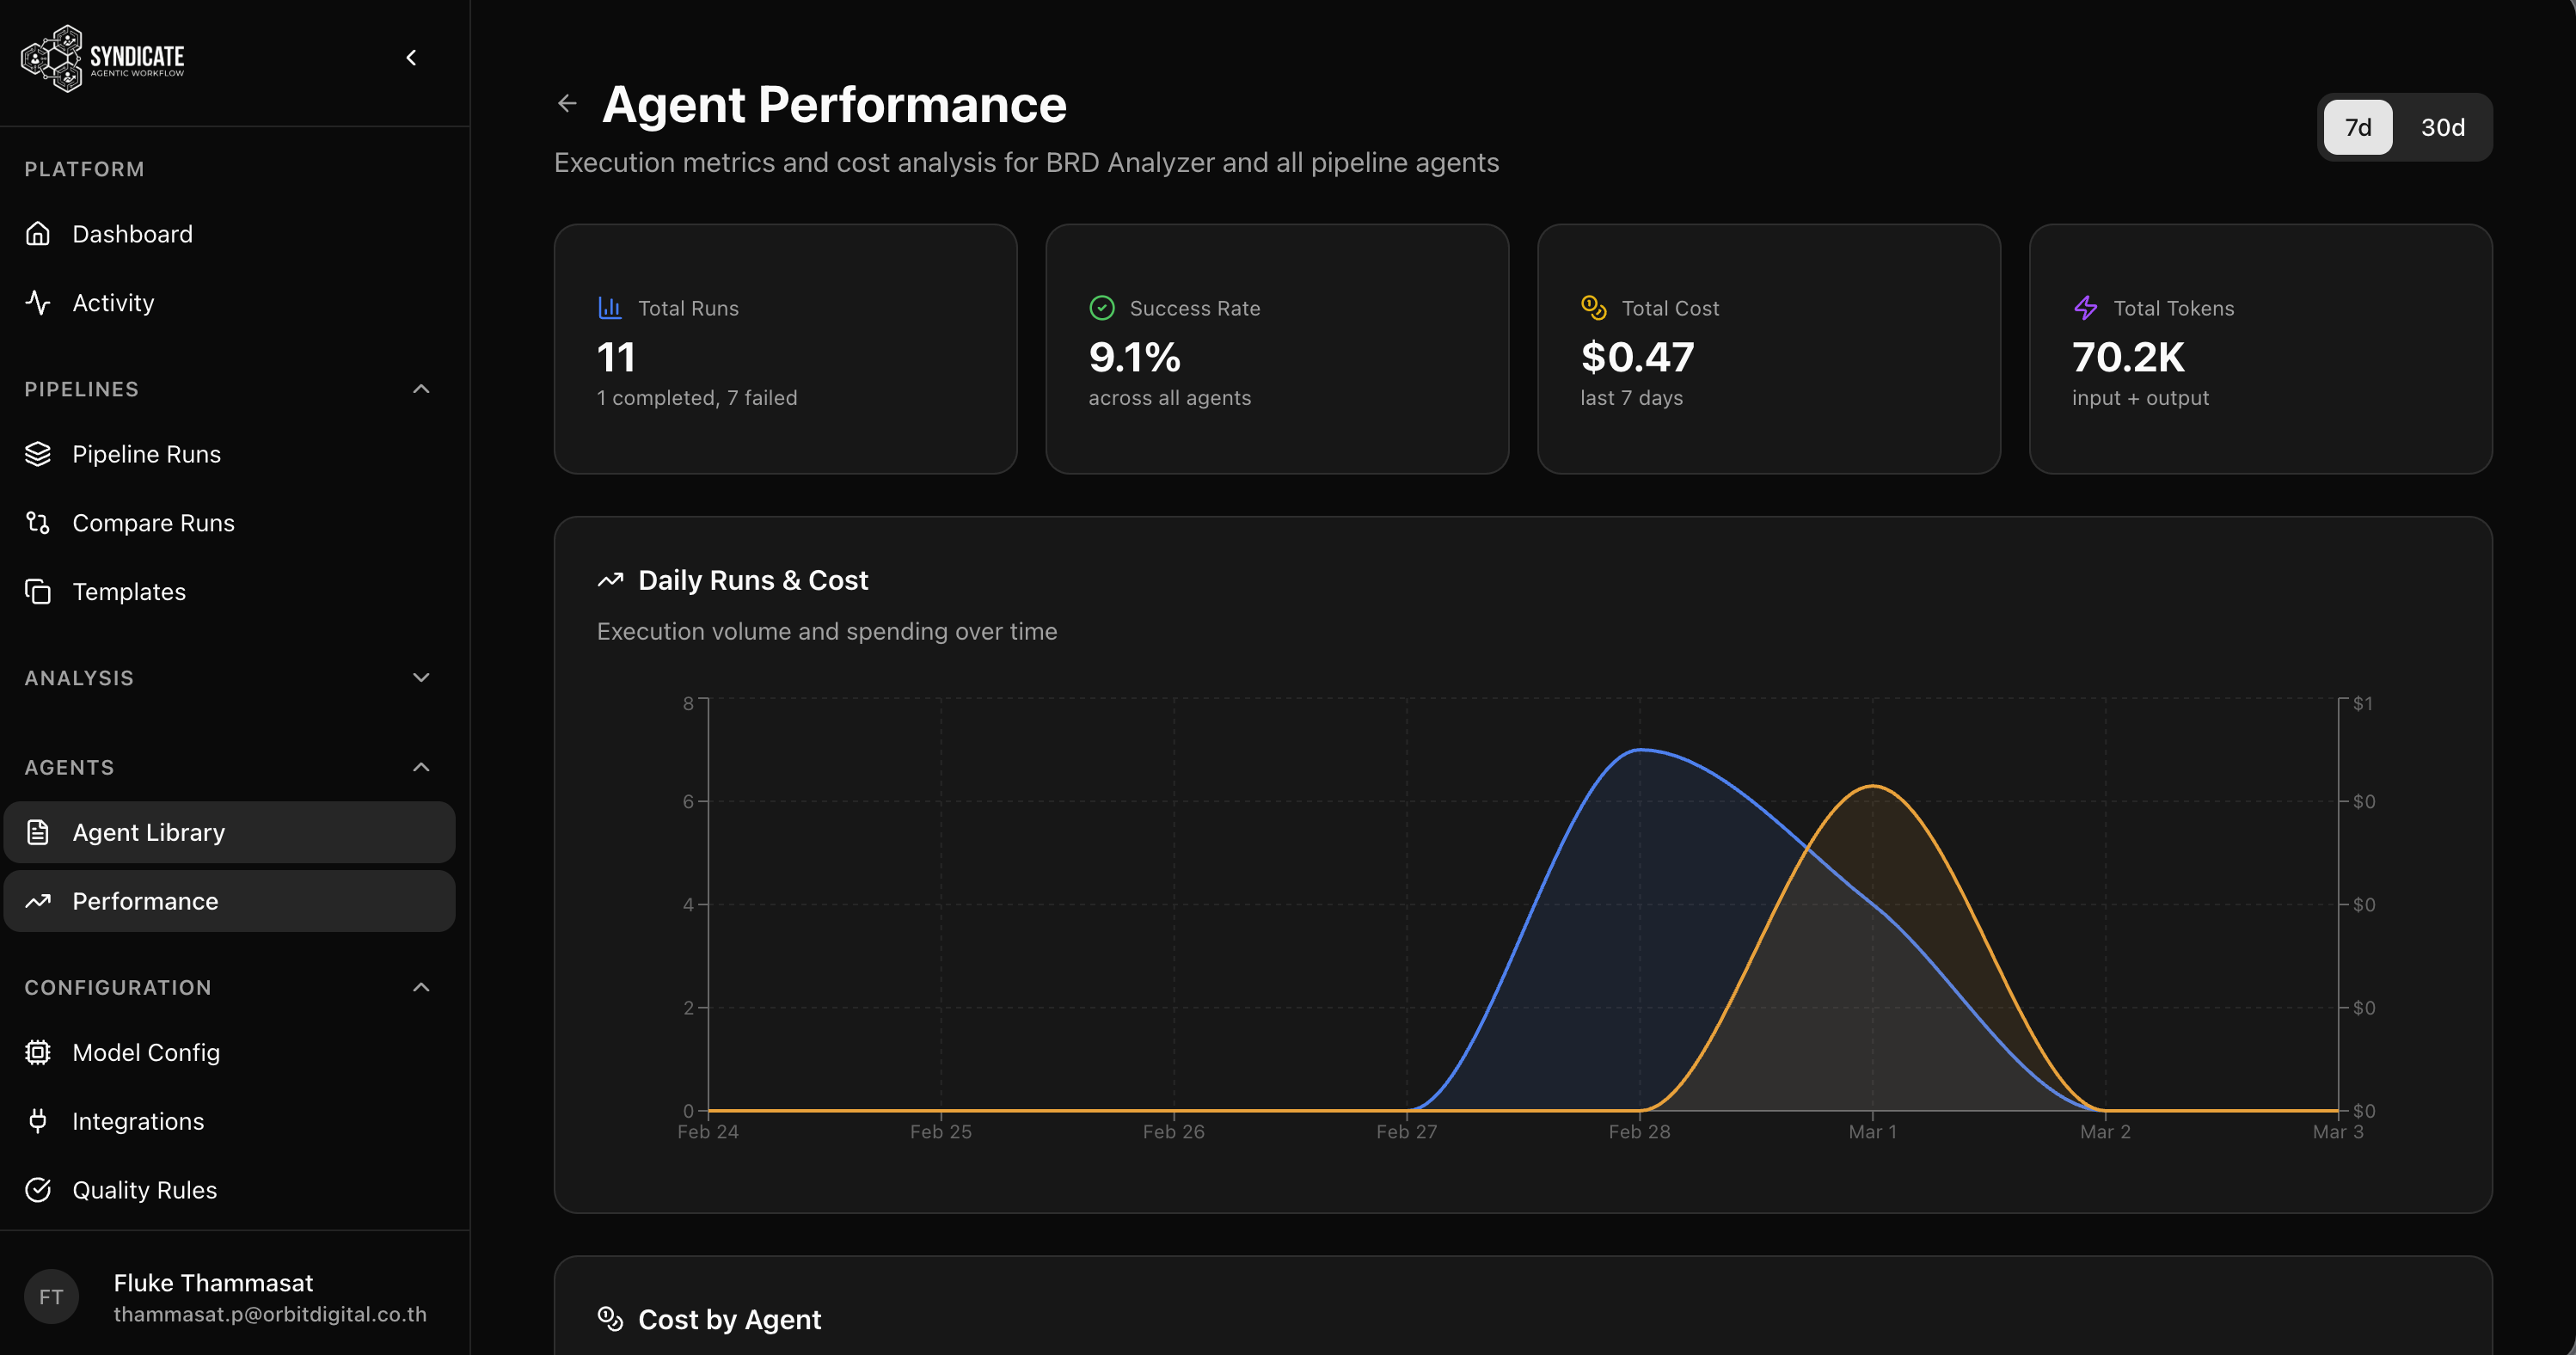Collapse the Agents section
The height and width of the screenshot is (1355, 2576).
[x=421, y=767]
